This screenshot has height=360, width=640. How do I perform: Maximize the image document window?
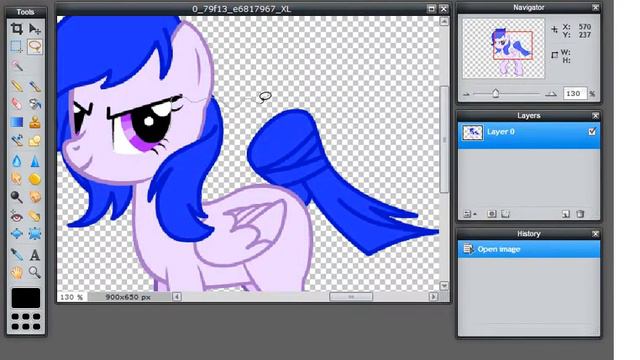431,9
